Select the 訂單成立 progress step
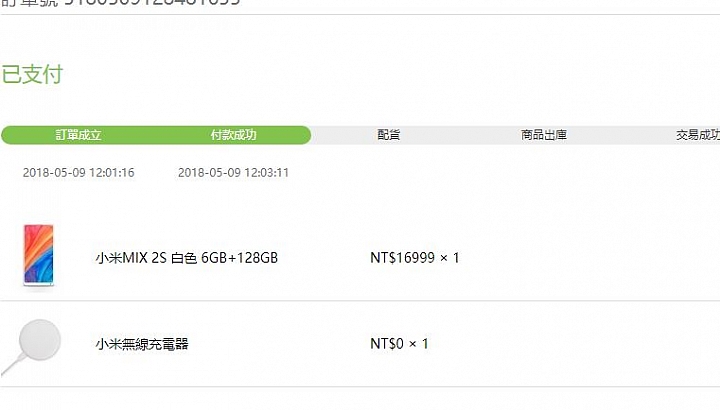 click(78, 135)
